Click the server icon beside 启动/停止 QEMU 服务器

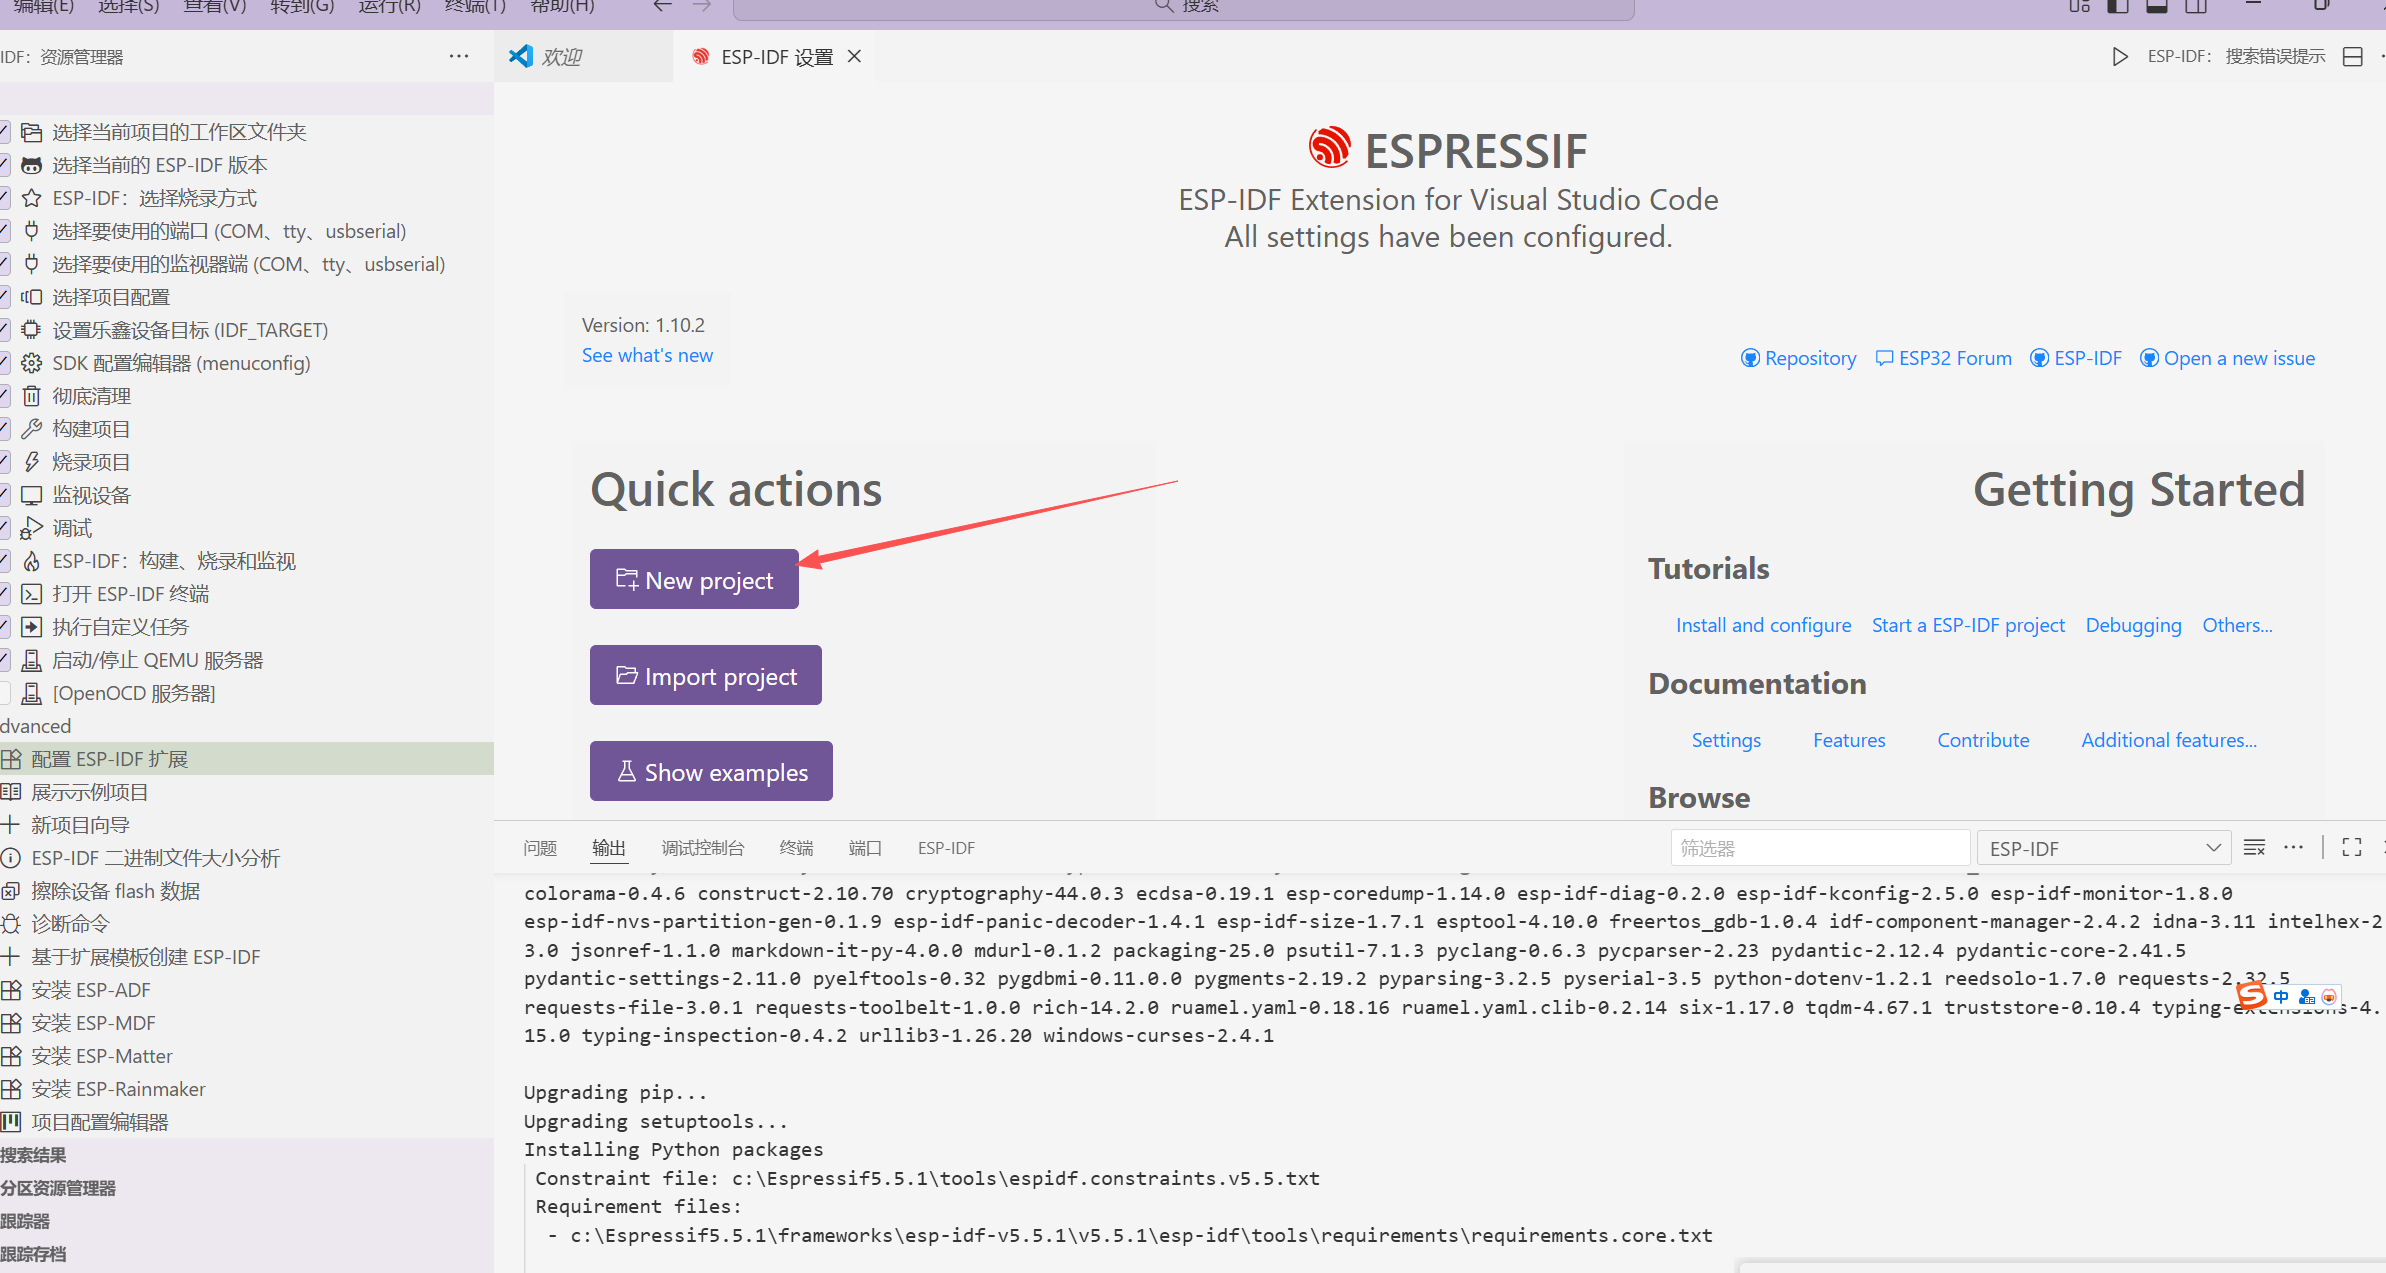pos(32,660)
